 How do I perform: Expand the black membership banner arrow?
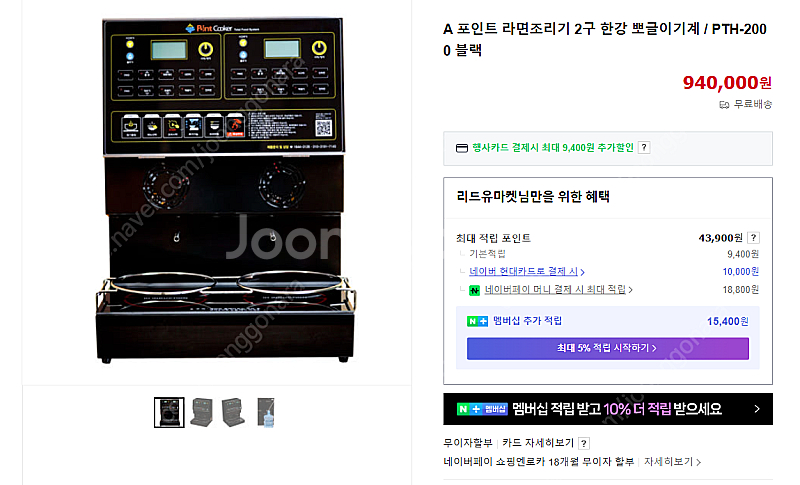click(757, 409)
